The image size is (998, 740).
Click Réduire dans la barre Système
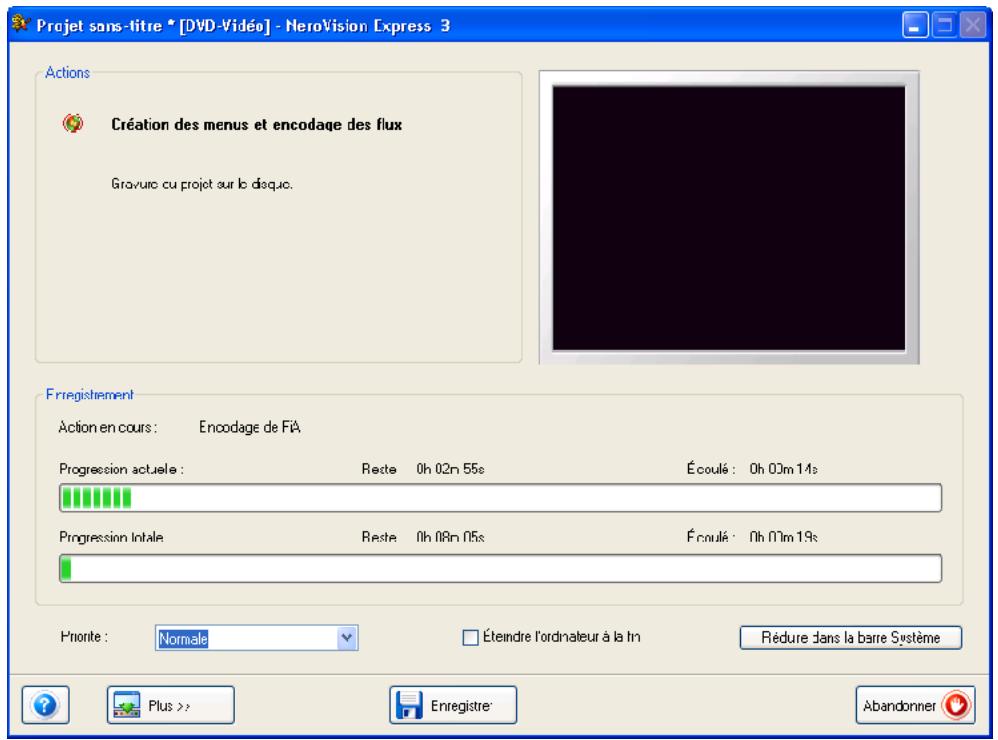click(x=850, y=638)
